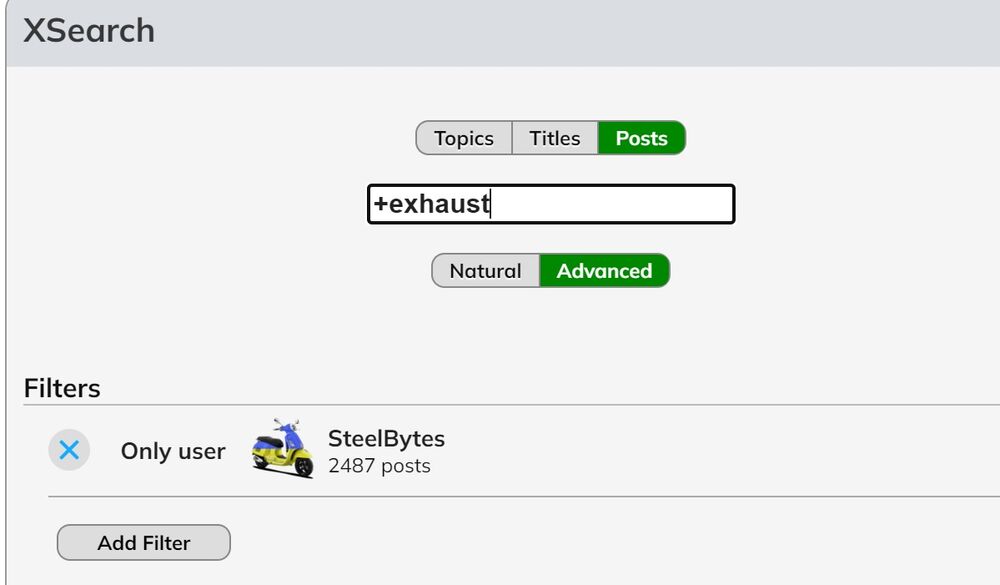The width and height of the screenshot is (1000, 585).
Task: View SteelBytes' 2487 posts count
Action: (x=379, y=466)
